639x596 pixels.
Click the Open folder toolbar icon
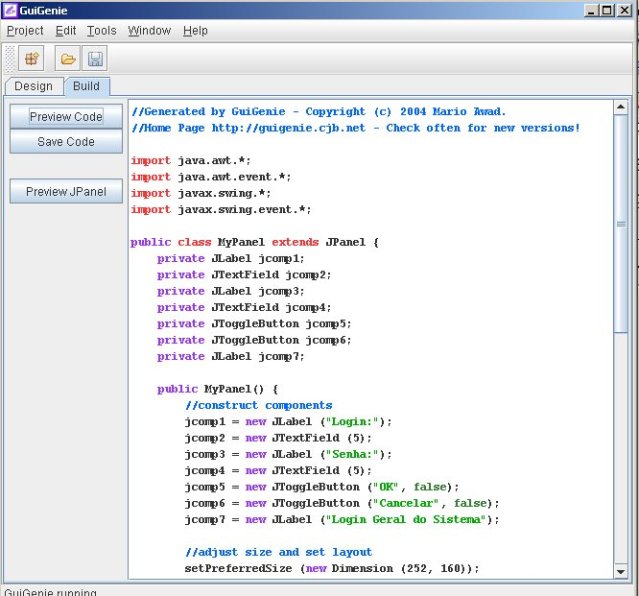click(x=68, y=59)
